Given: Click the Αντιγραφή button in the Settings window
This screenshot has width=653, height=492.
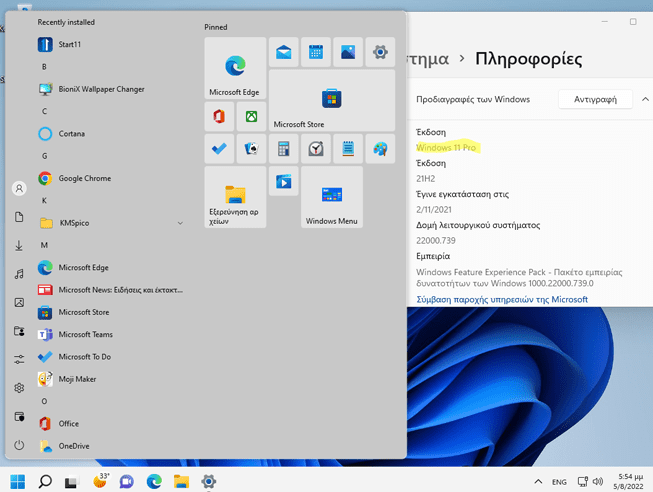Looking at the screenshot, I should [595, 99].
